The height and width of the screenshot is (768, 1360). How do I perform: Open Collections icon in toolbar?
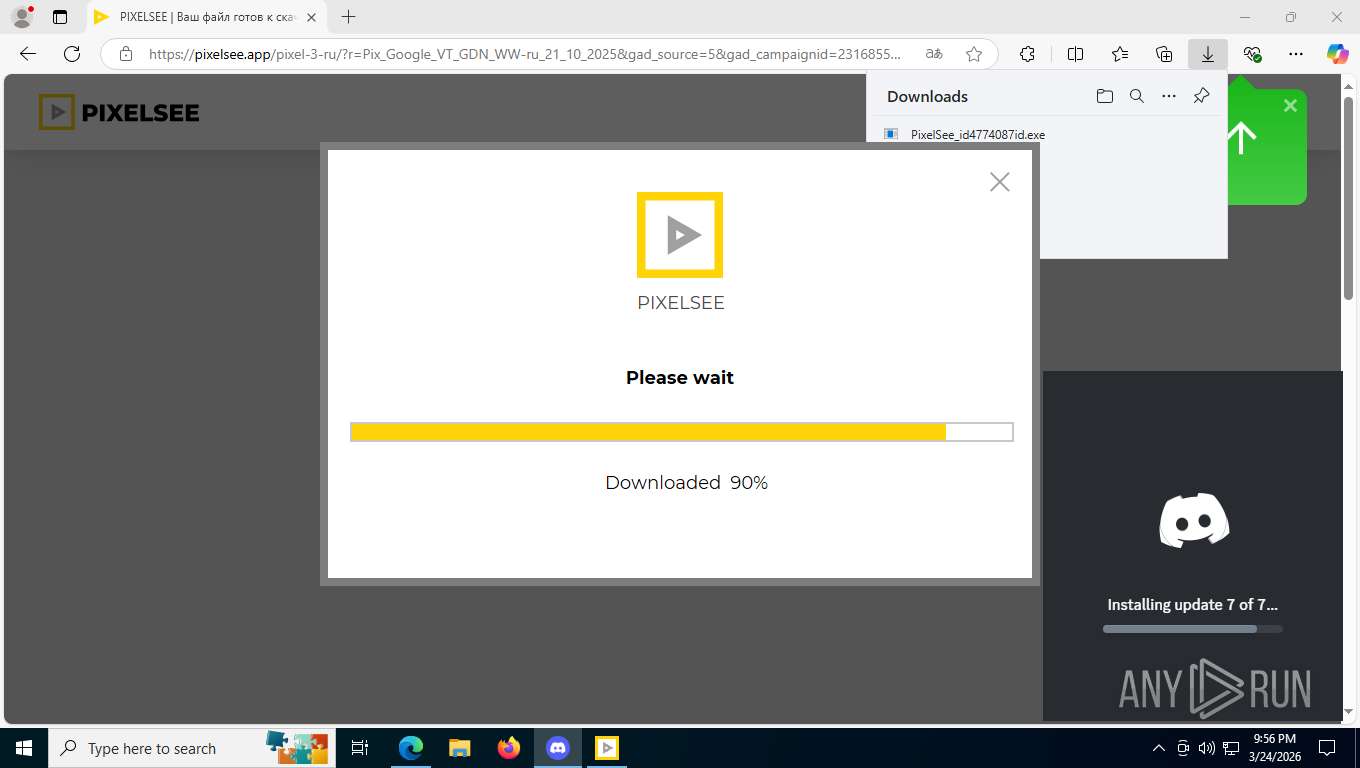pyautogui.click(x=1164, y=54)
